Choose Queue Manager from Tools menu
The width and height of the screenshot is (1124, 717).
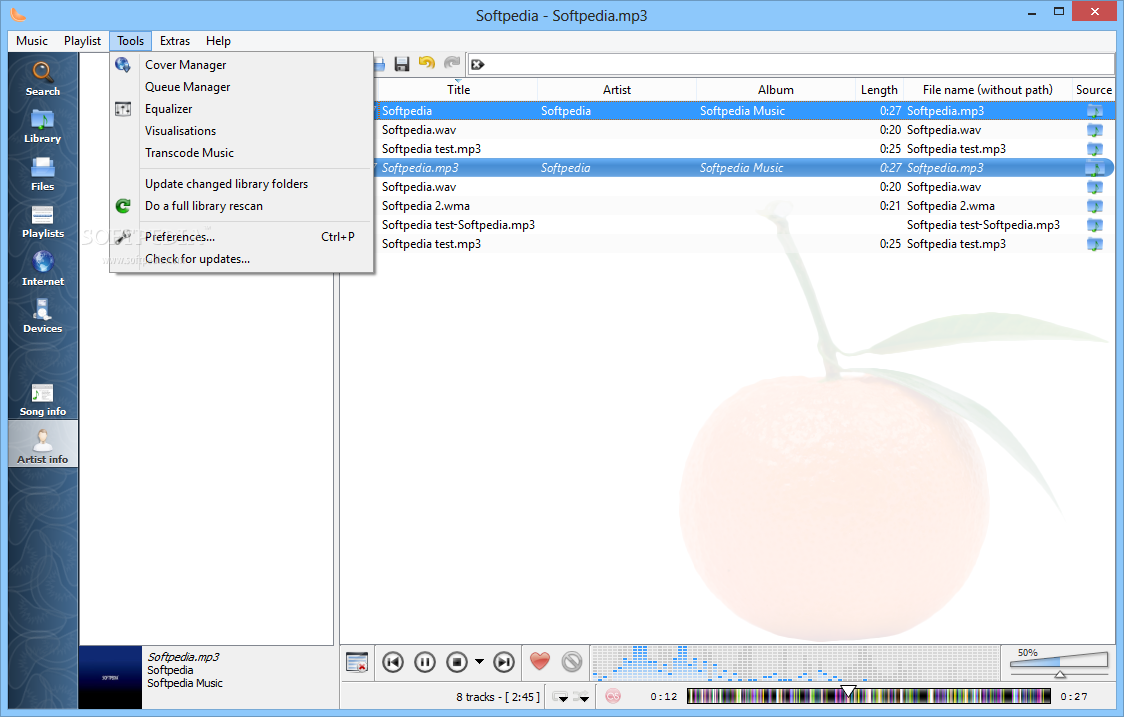pyautogui.click(x=242, y=87)
